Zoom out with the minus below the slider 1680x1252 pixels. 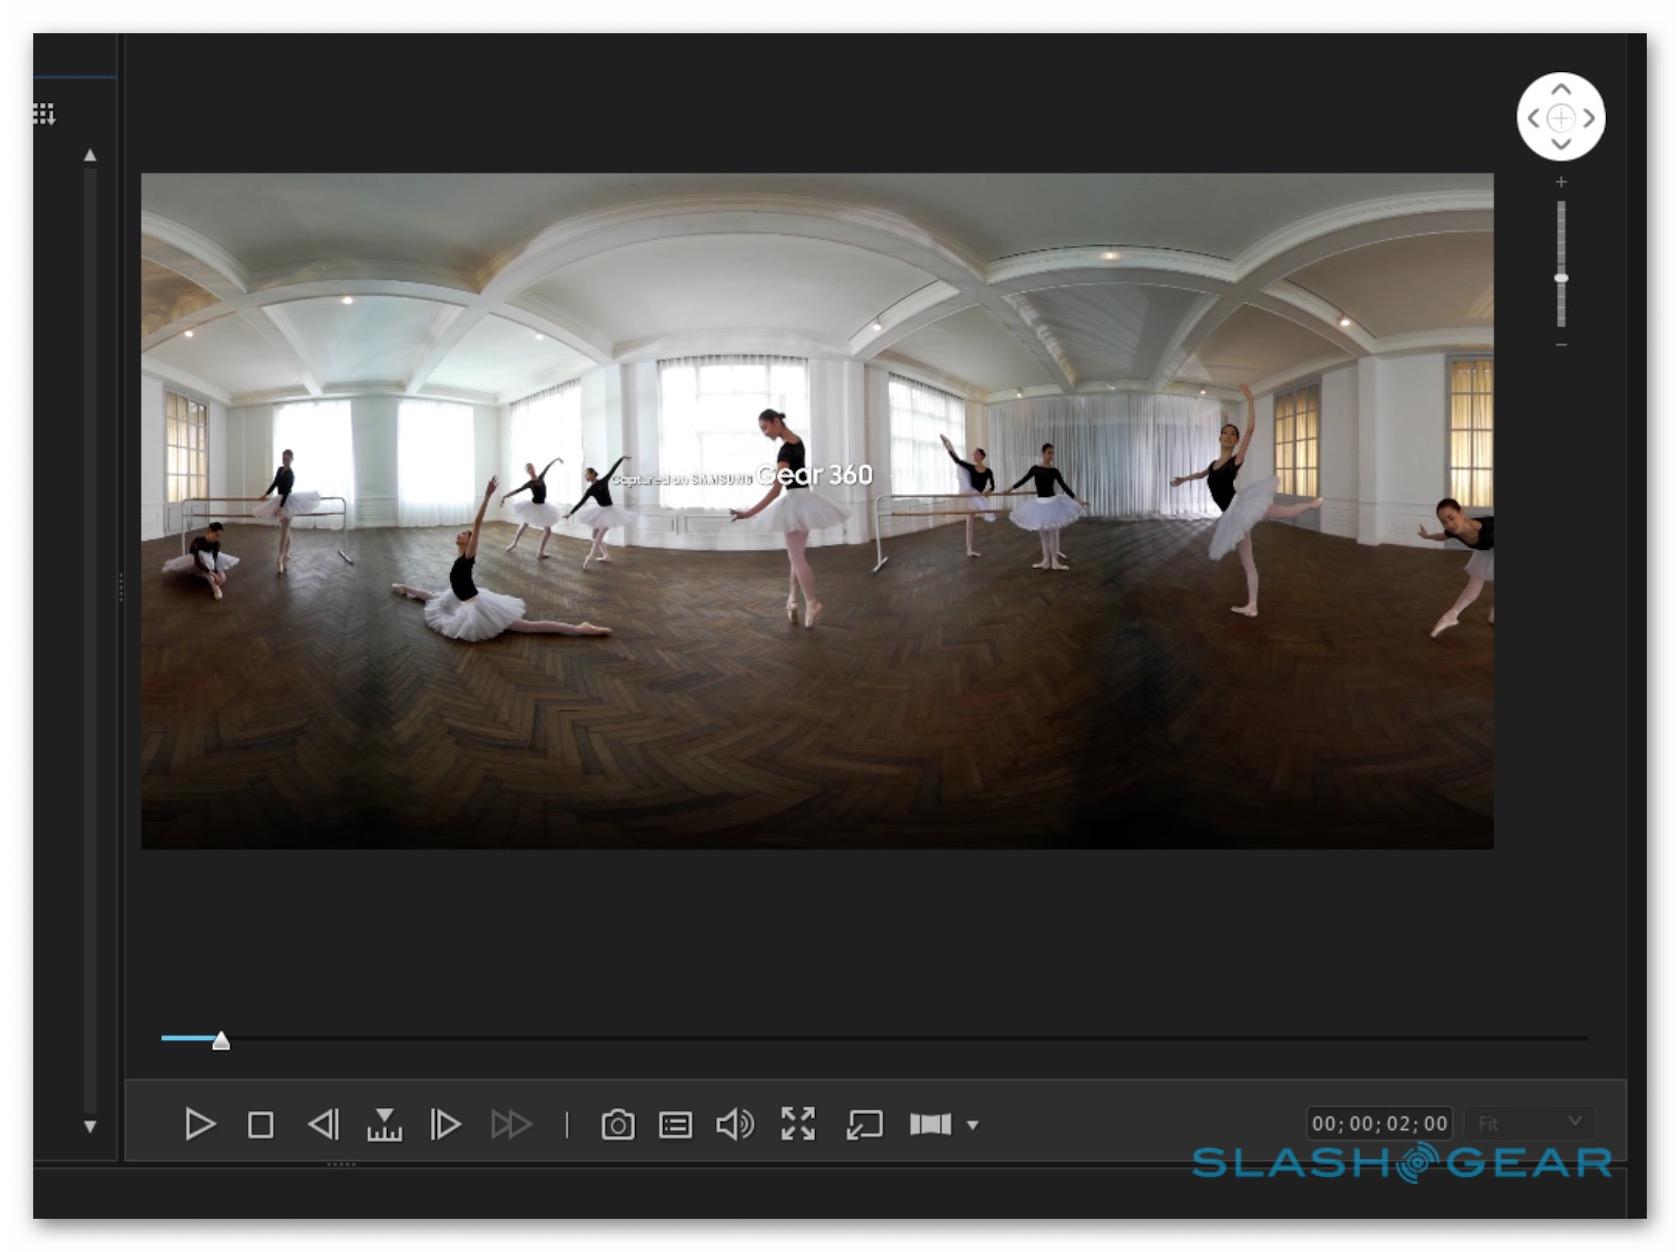point(1561,345)
